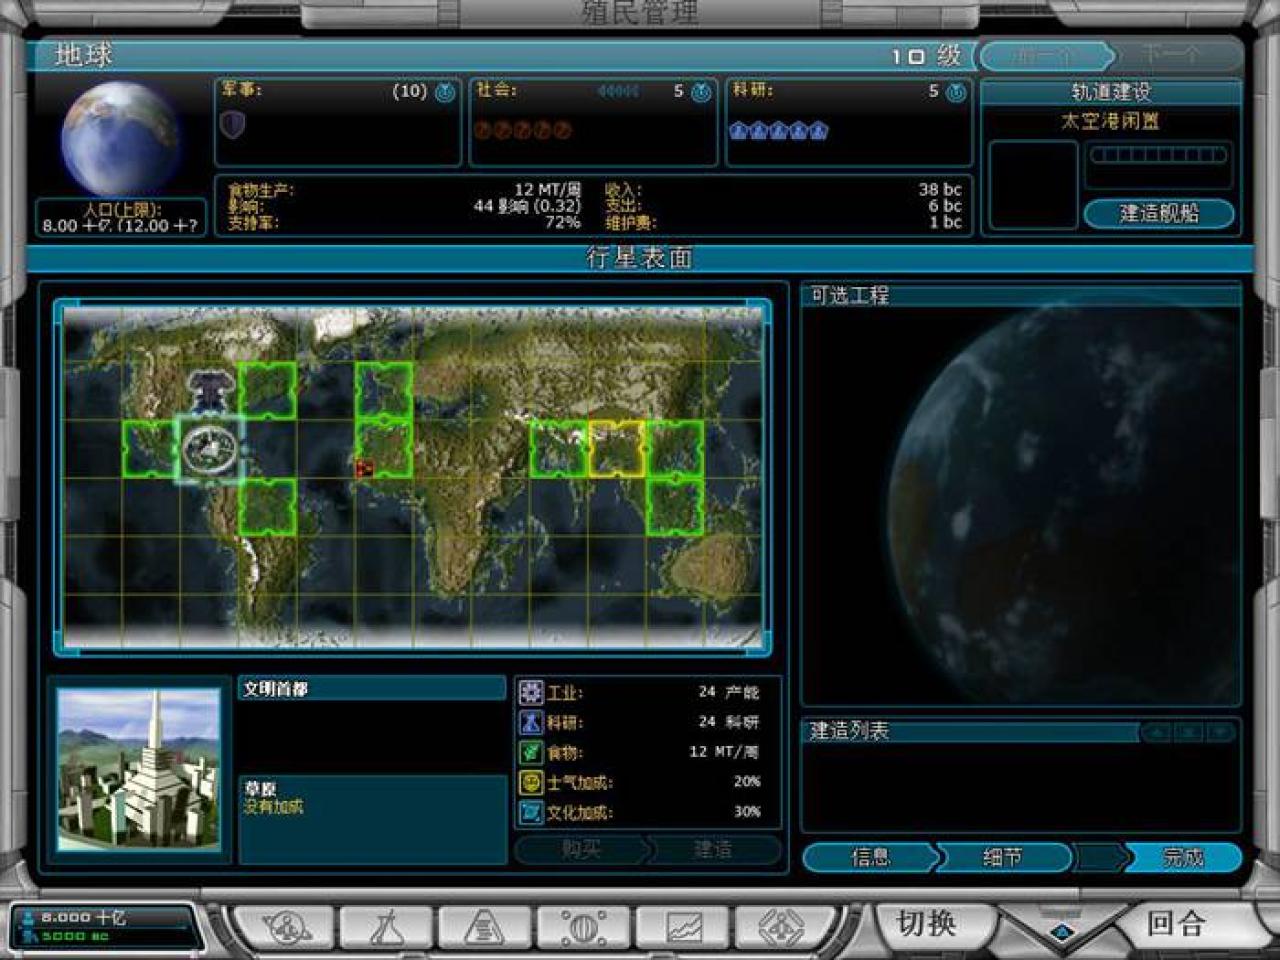Click the round planet icon in bottom bar
This screenshot has width=1280, height=960.
[x=583, y=928]
